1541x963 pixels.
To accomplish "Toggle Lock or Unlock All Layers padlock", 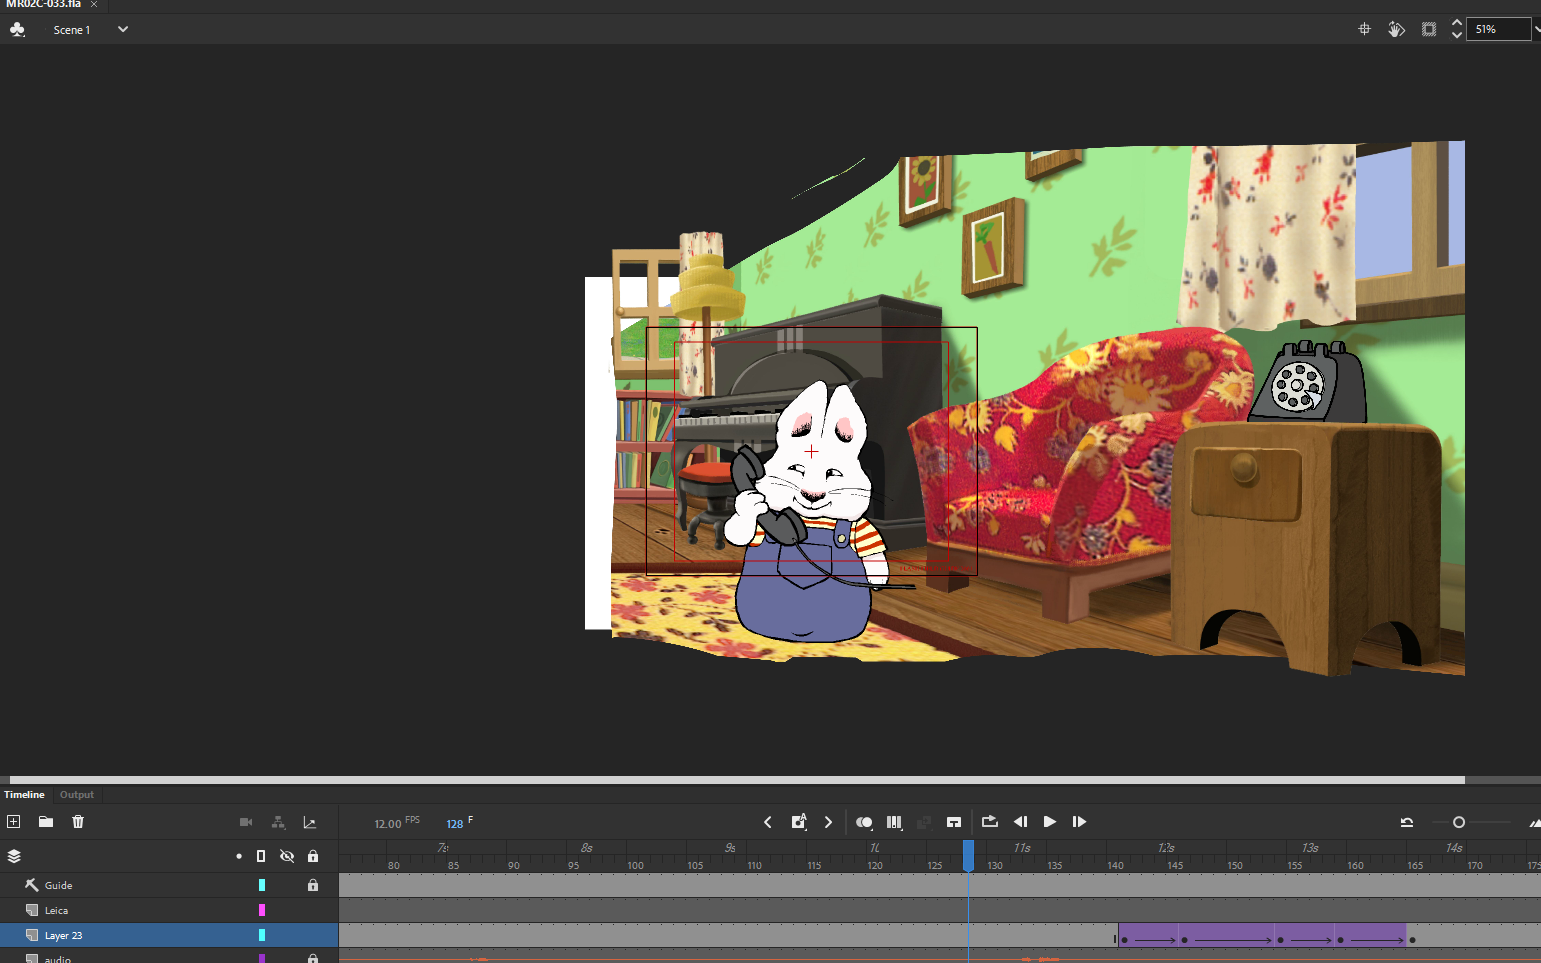I will [x=313, y=856].
